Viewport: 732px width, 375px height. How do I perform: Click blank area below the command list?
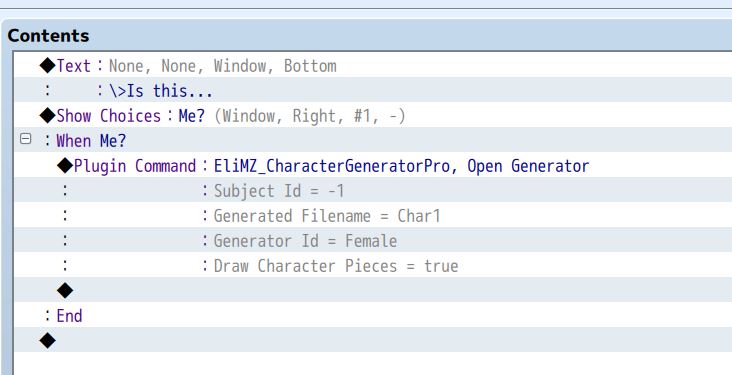click(x=373, y=364)
